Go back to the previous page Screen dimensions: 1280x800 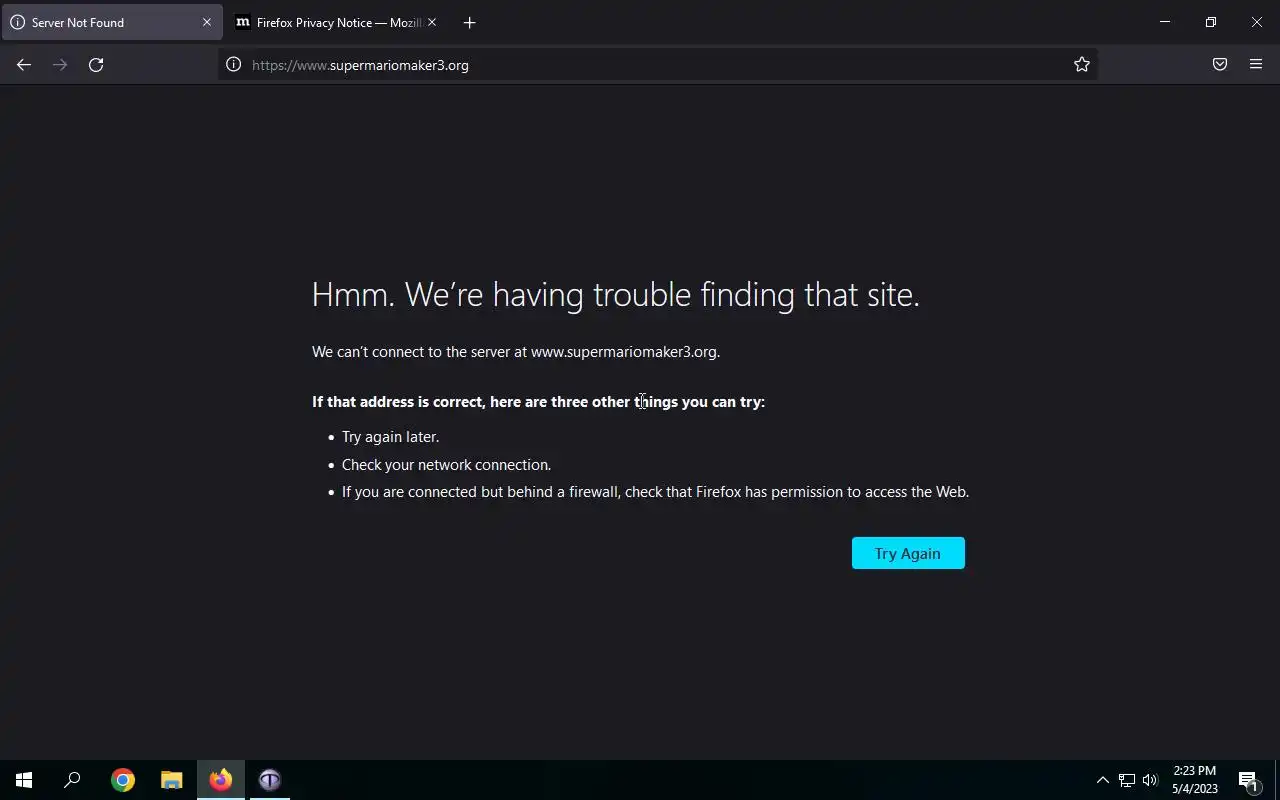pos(24,65)
